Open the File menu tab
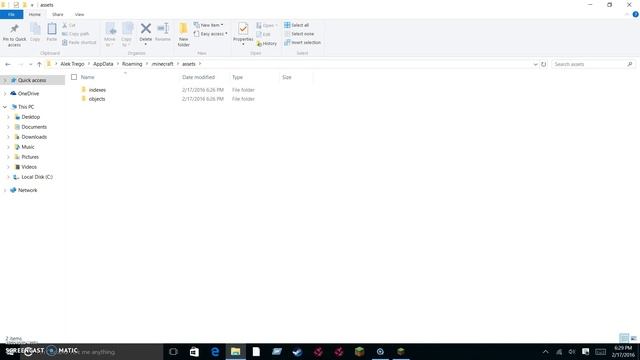The width and height of the screenshot is (640, 360). click(x=11, y=14)
